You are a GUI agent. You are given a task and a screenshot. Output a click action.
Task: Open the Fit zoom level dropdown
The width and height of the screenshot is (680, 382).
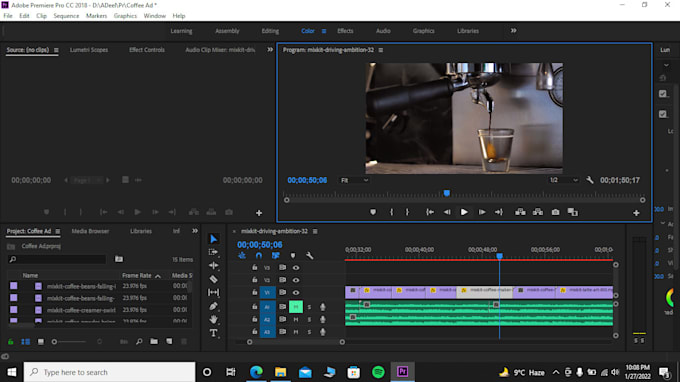point(354,180)
